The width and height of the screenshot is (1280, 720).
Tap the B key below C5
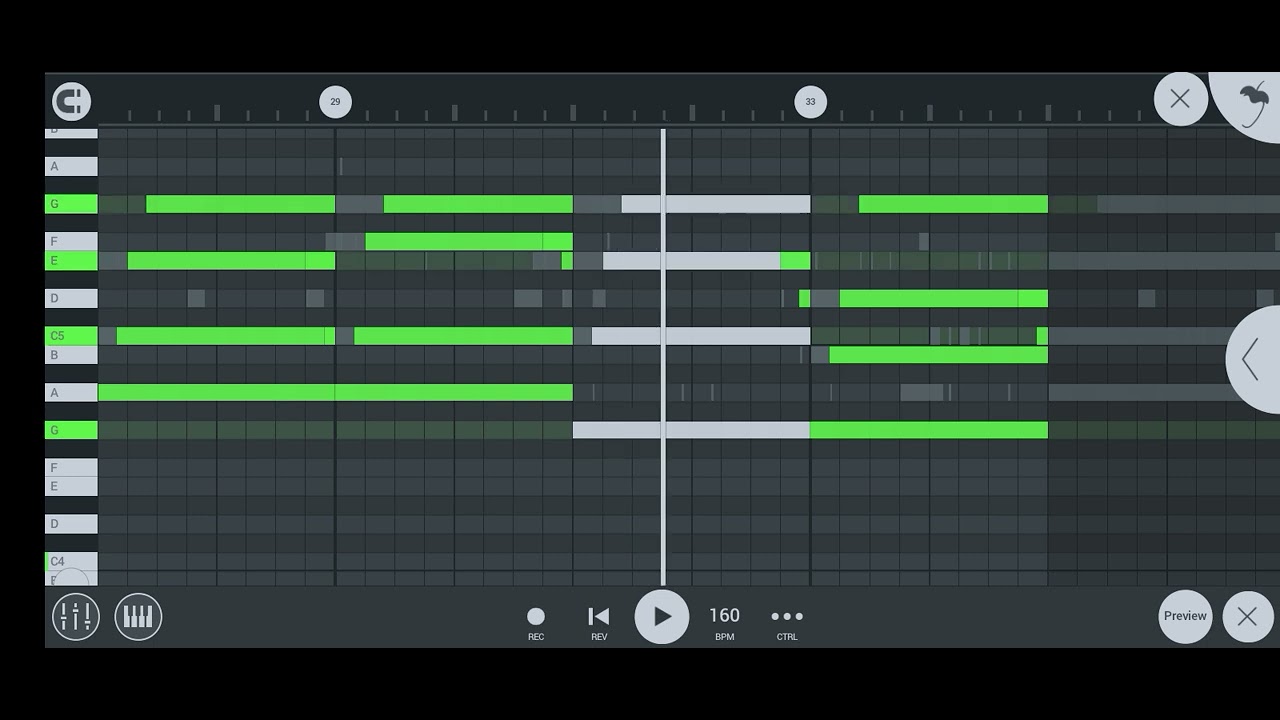(71, 355)
